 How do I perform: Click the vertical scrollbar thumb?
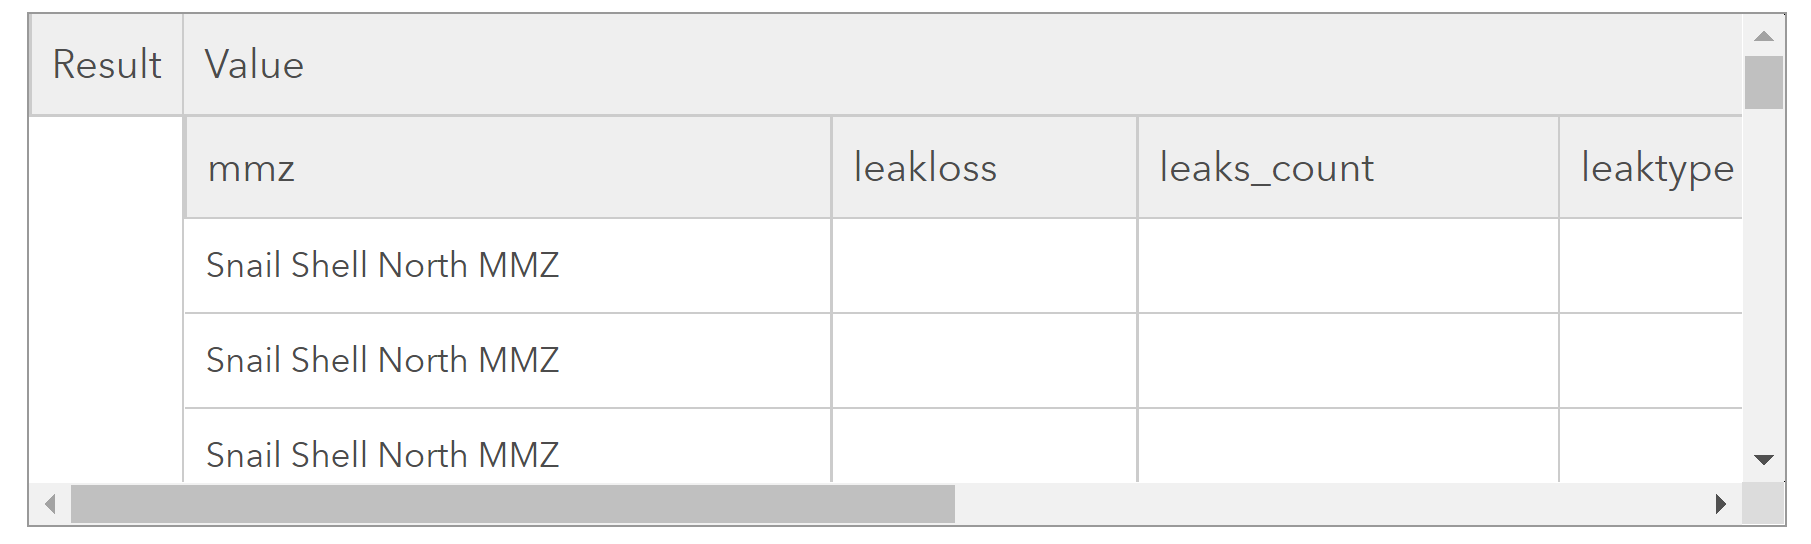pos(1763,82)
